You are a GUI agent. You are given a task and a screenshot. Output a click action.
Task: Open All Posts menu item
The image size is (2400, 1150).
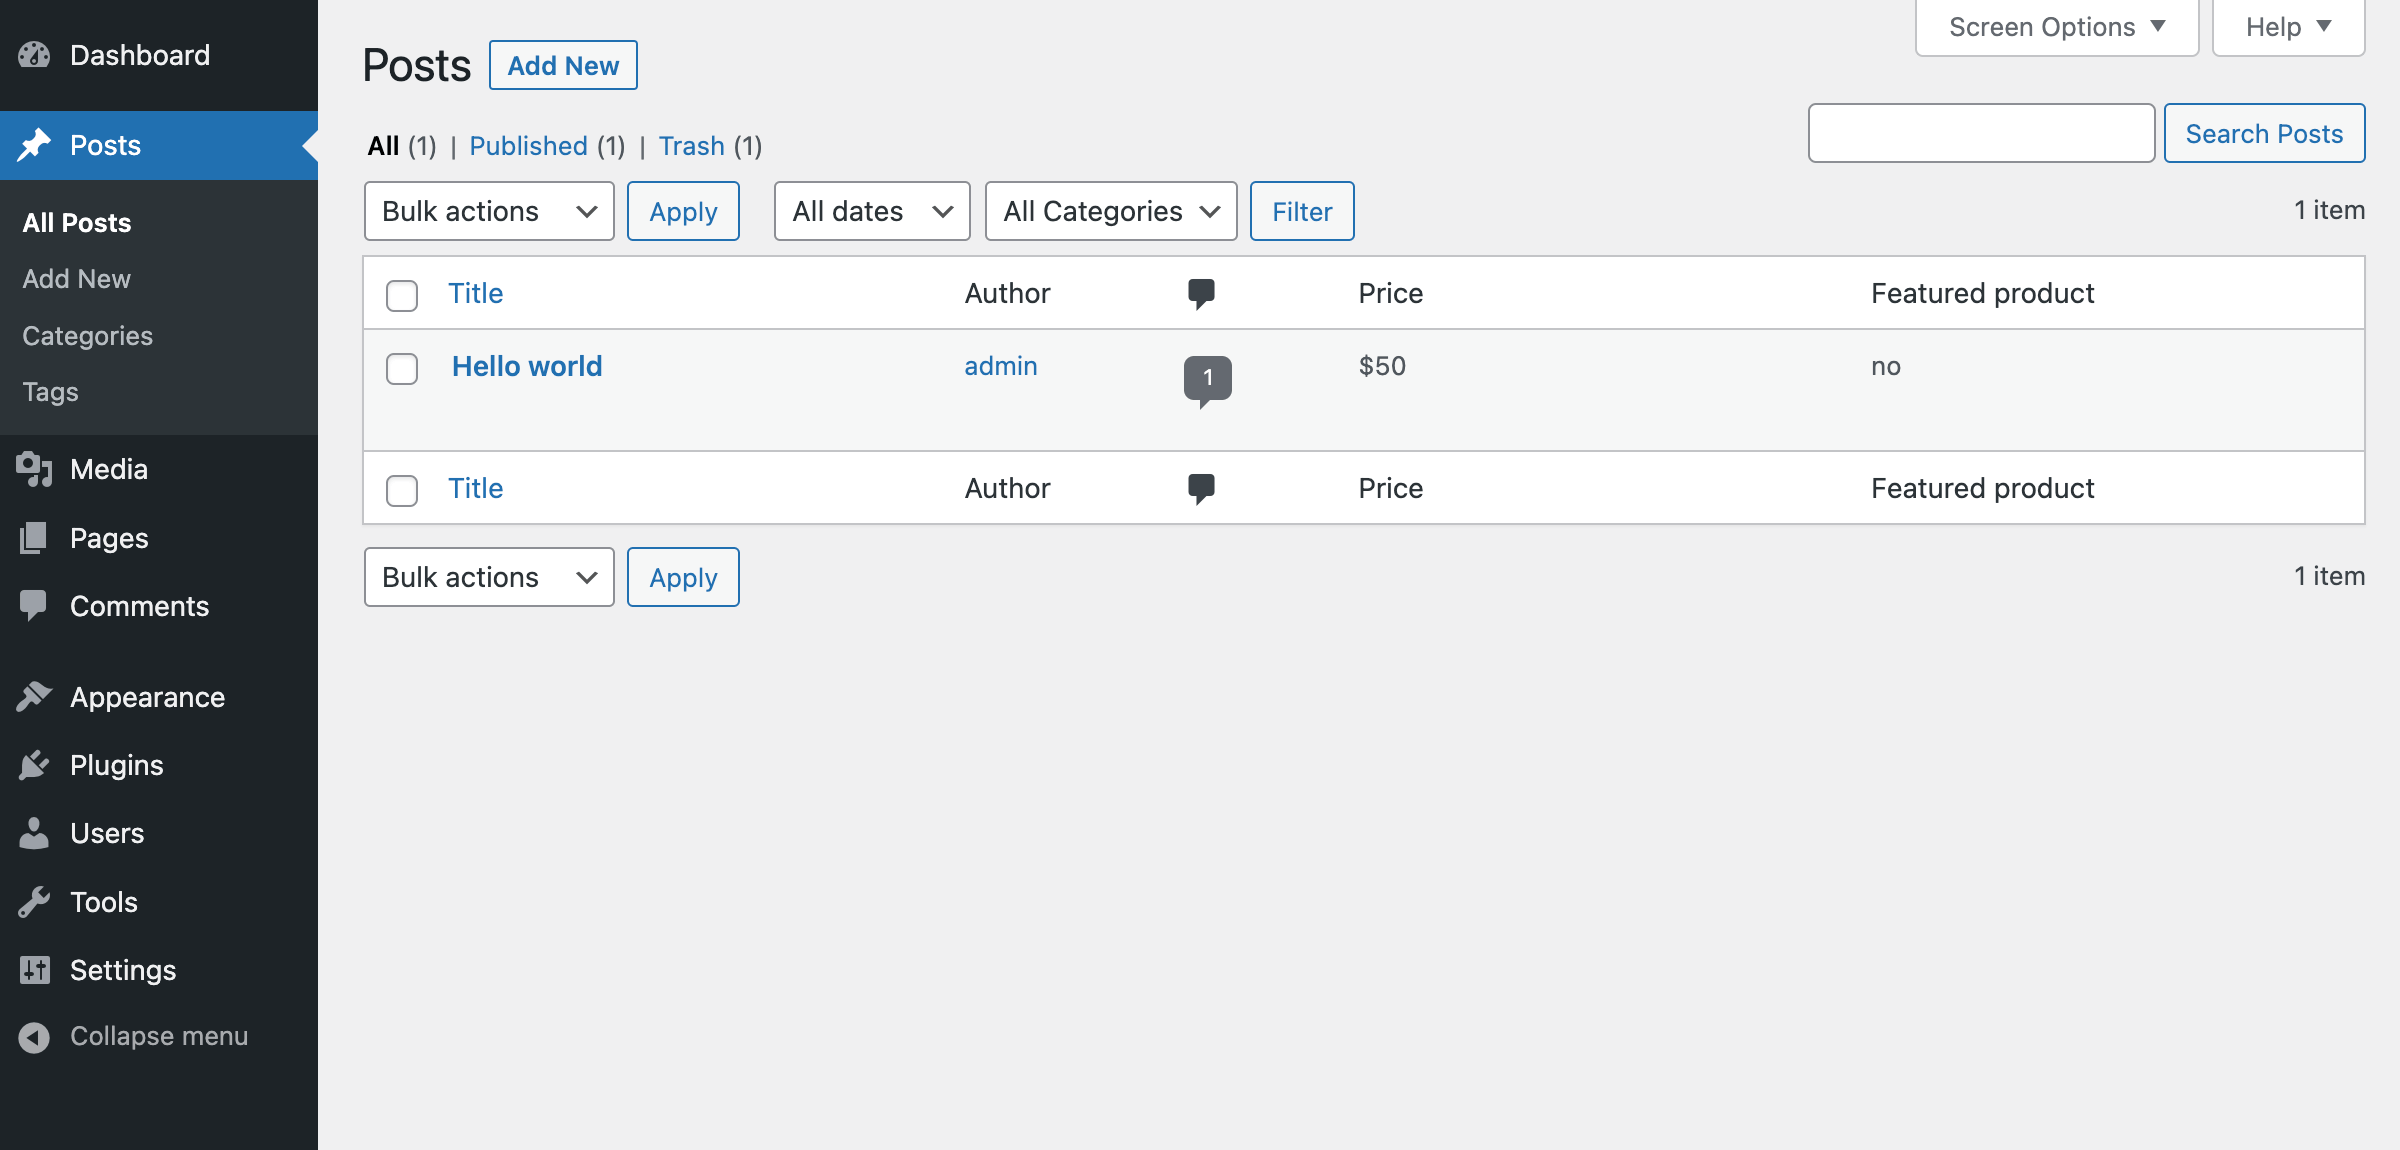(x=77, y=222)
